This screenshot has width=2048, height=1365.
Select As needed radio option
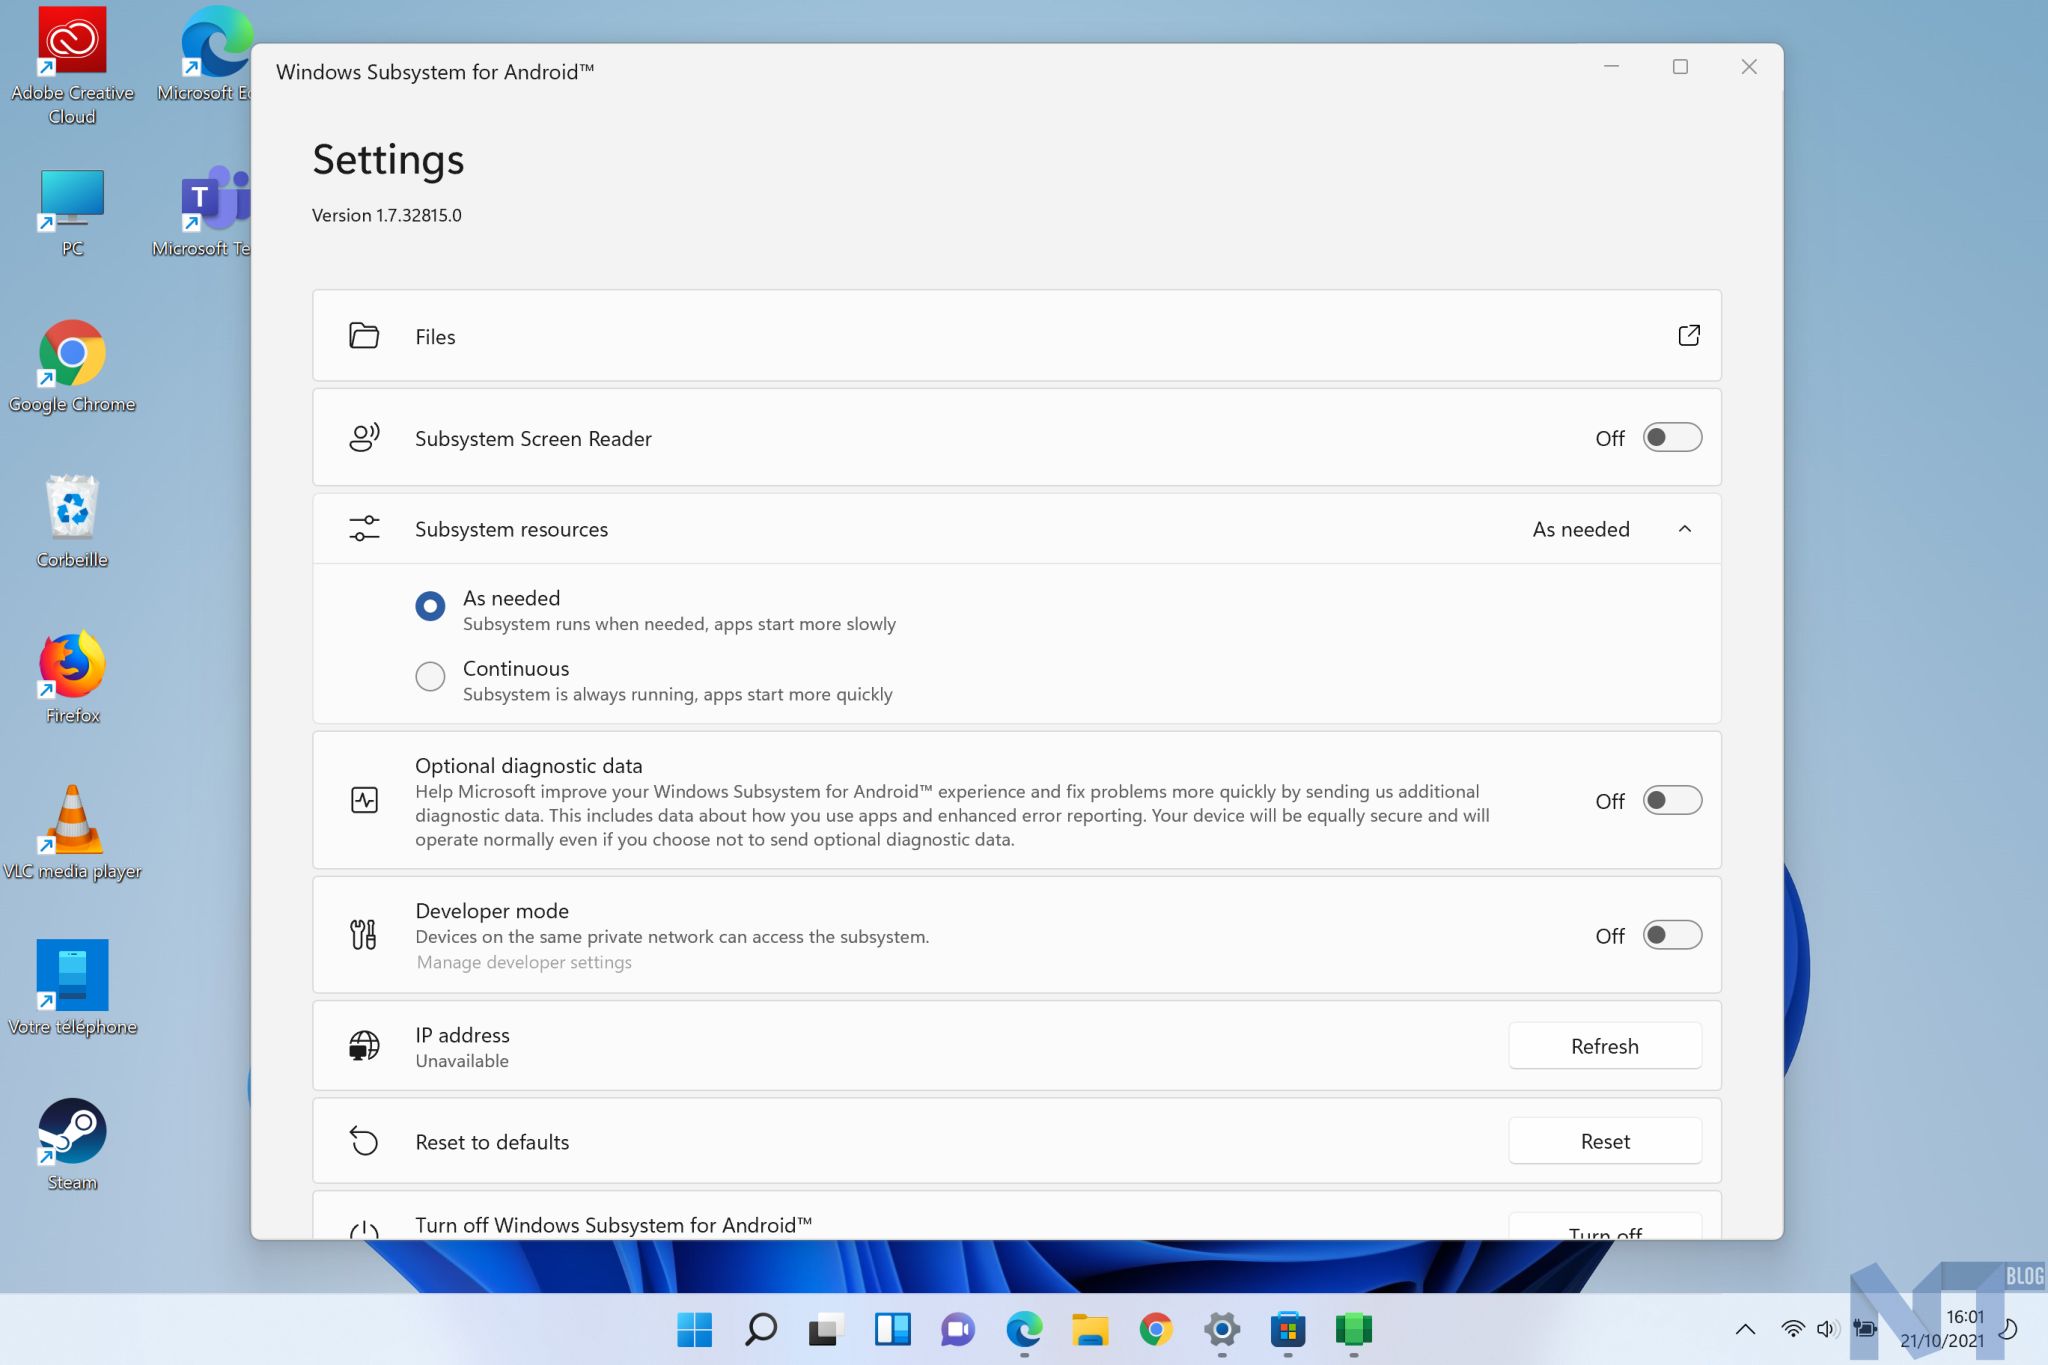coord(430,606)
